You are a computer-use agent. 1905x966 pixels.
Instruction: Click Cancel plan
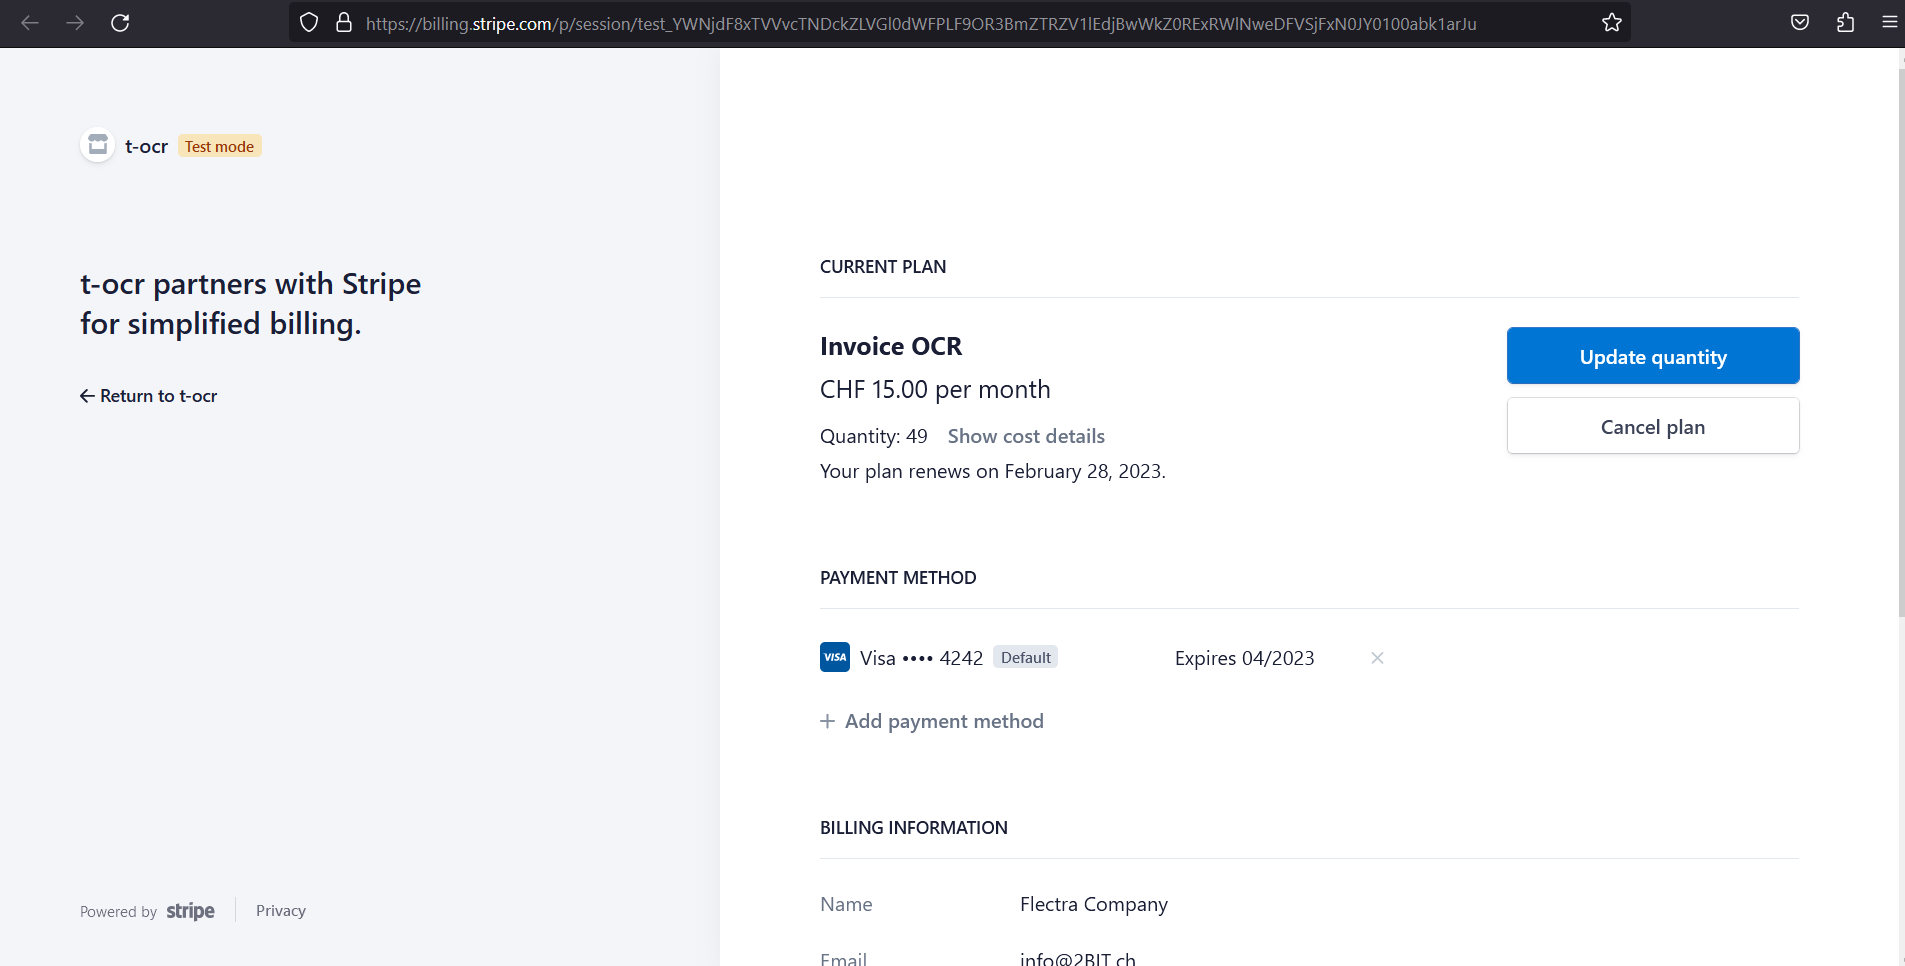point(1651,426)
